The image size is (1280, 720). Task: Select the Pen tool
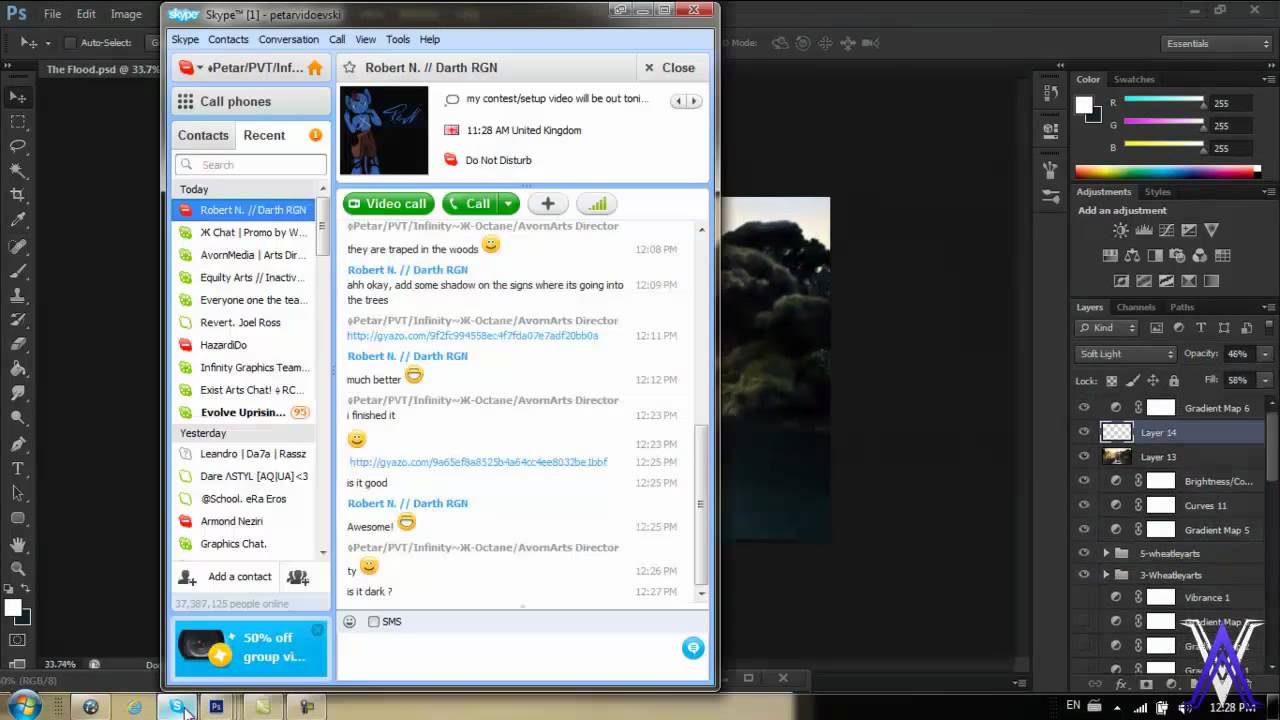(x=18, y=443)
